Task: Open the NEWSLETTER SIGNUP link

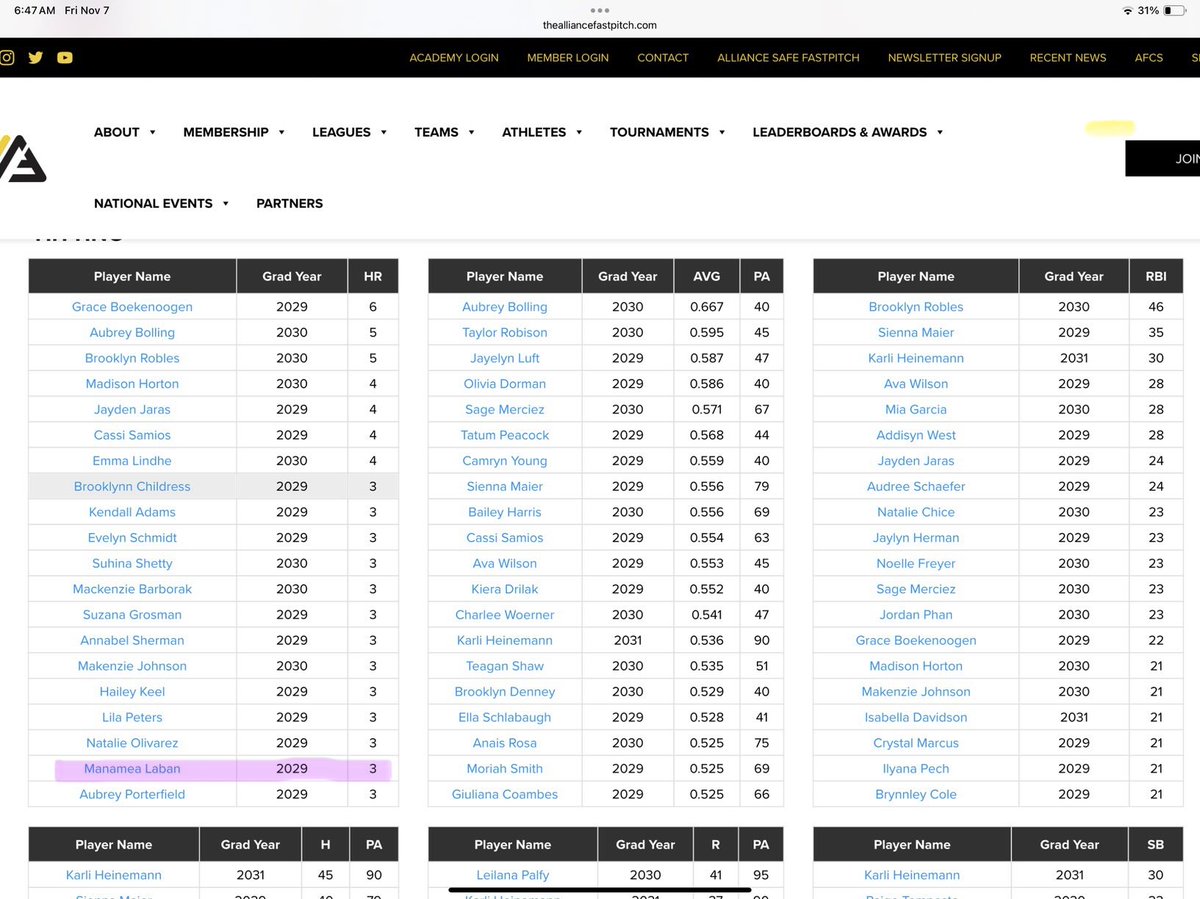Action: (944, 58)
